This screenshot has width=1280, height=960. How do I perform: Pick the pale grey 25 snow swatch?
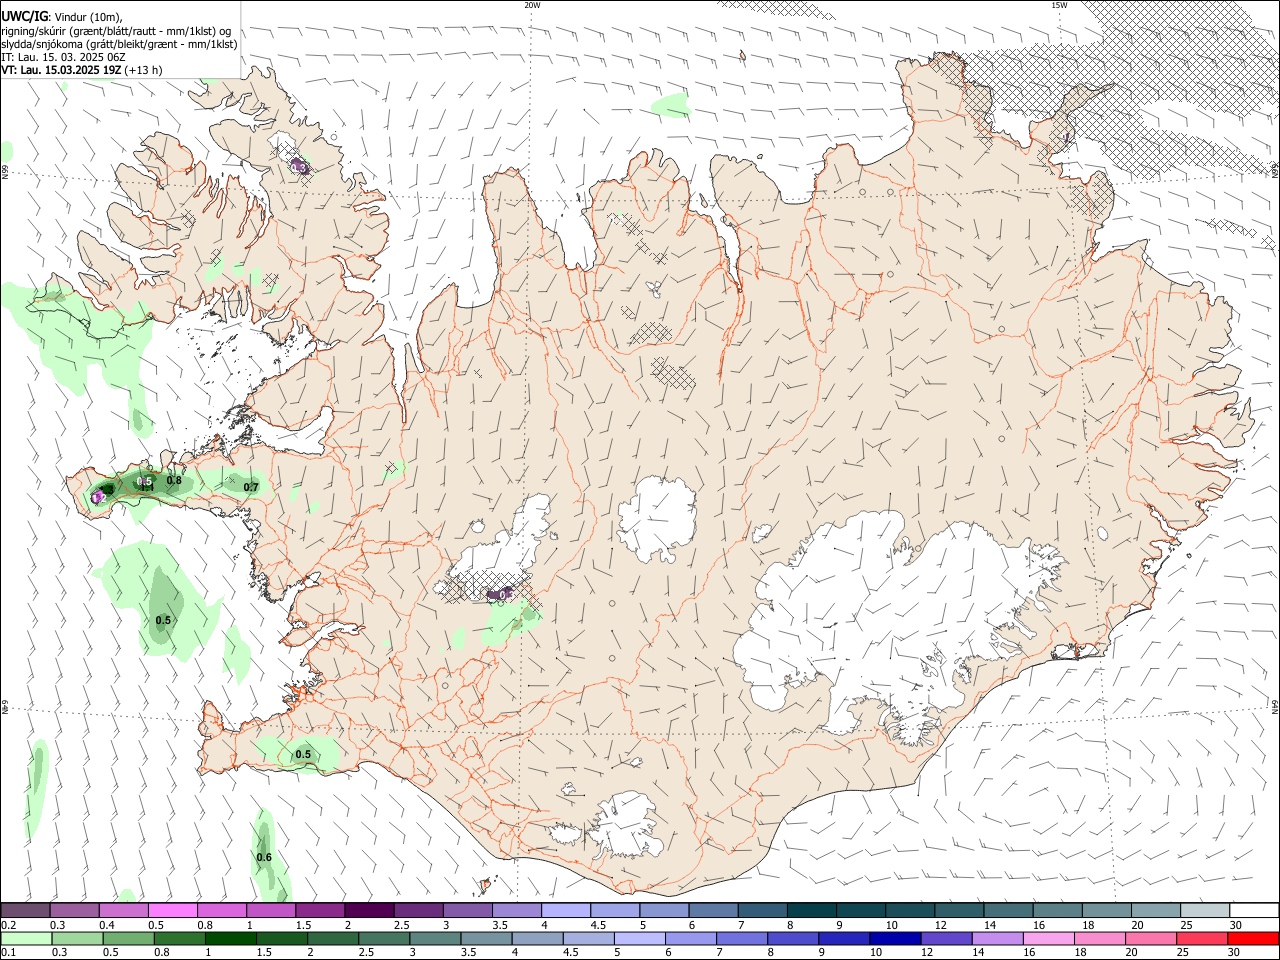[1205, 910]
